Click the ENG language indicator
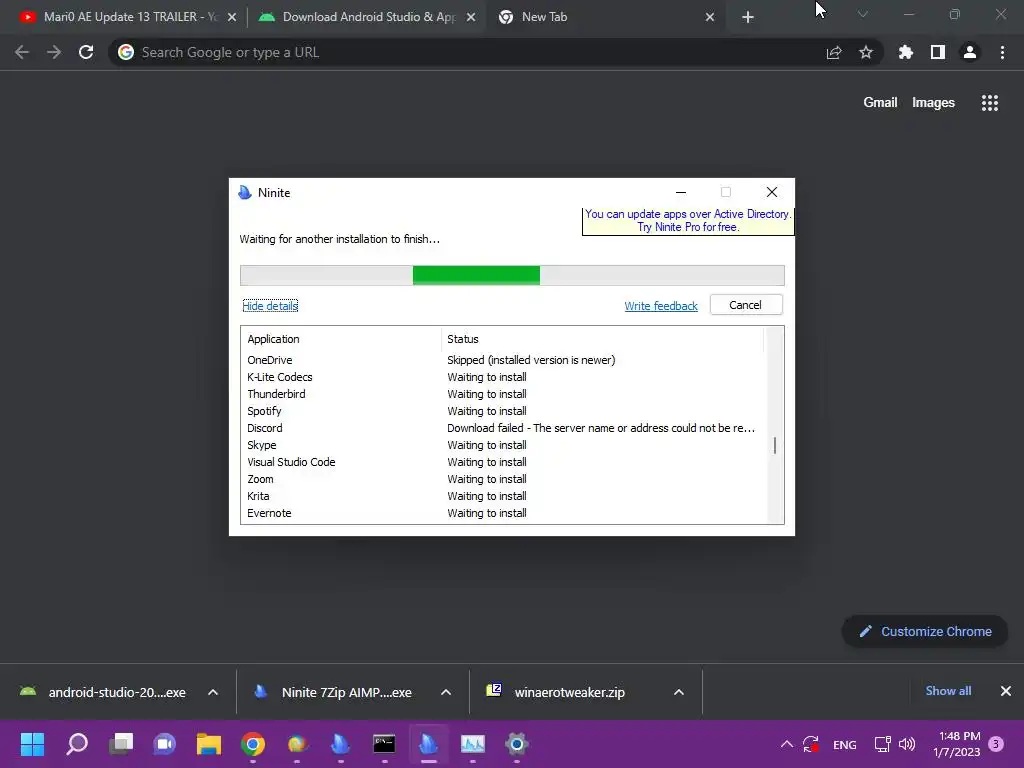 coord(844,744)
